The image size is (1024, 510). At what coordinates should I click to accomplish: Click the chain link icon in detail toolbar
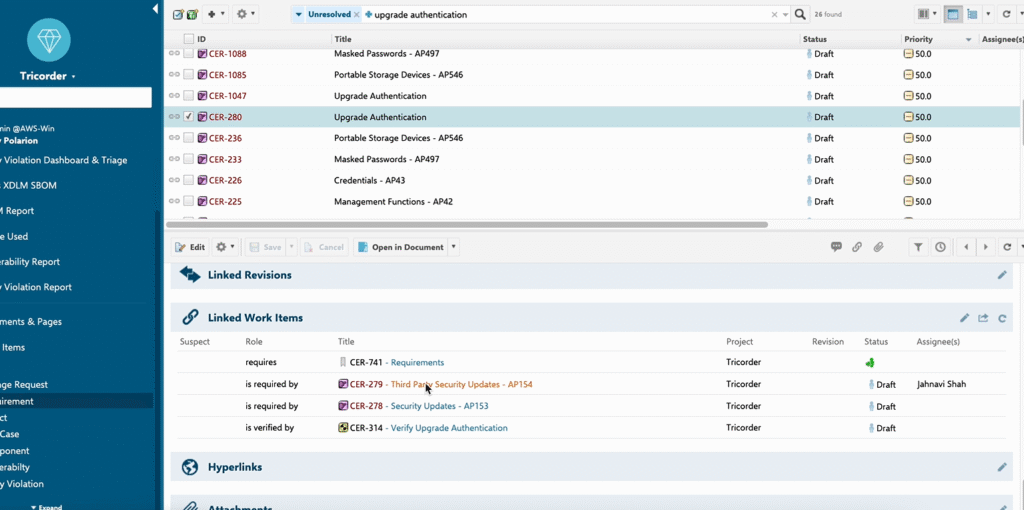point(857,247)
